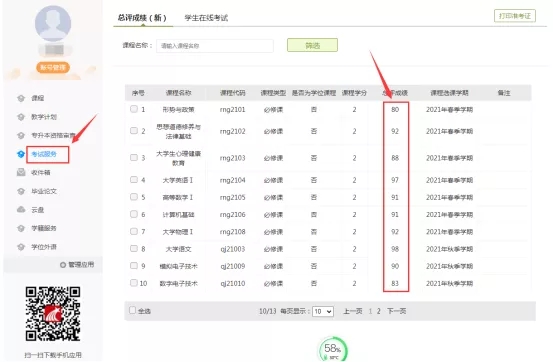Click course code rng2105
The width and height of the screenshot is (553, 362).
[232, 198]
